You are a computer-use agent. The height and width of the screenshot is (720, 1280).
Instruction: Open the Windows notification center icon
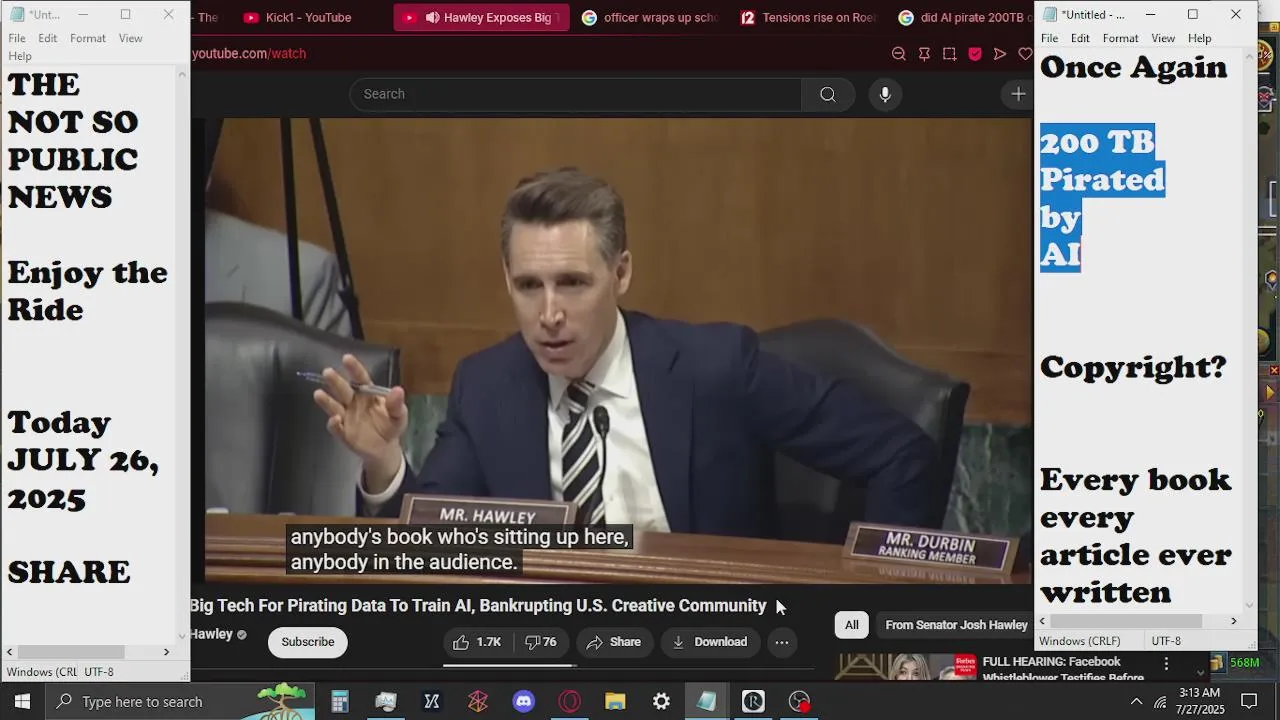coord(1249,702)
